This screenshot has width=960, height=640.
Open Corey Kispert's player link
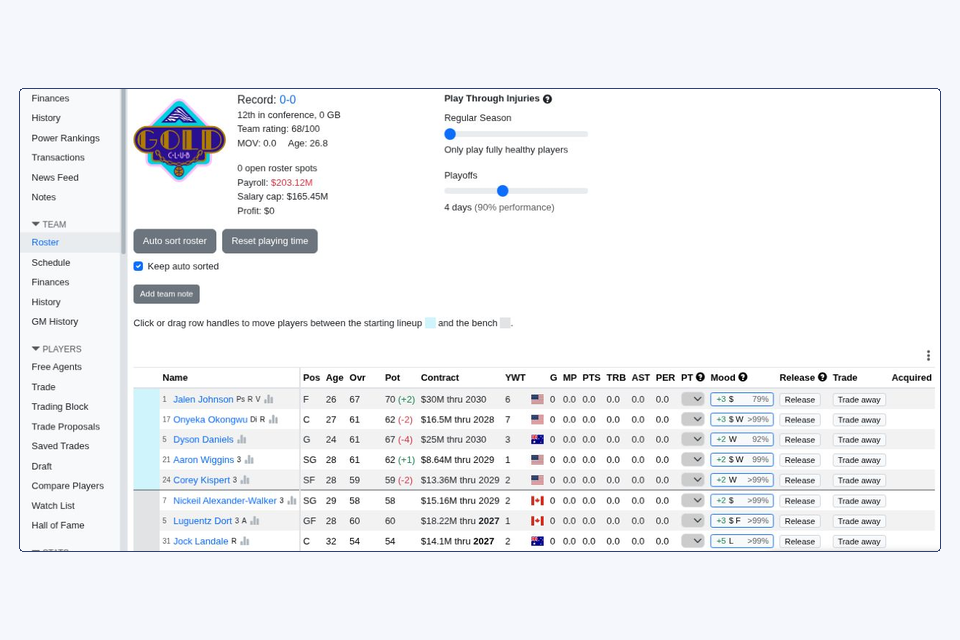click(201, 480)
